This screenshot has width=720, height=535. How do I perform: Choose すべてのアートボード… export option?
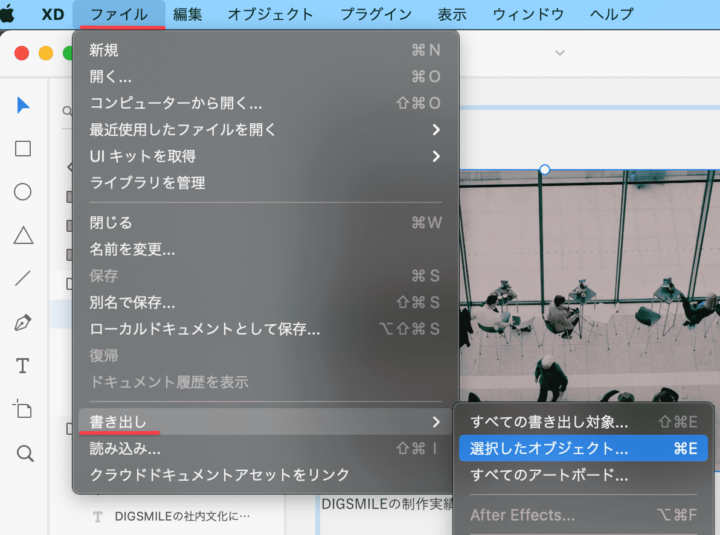click(x=583, y=475)
